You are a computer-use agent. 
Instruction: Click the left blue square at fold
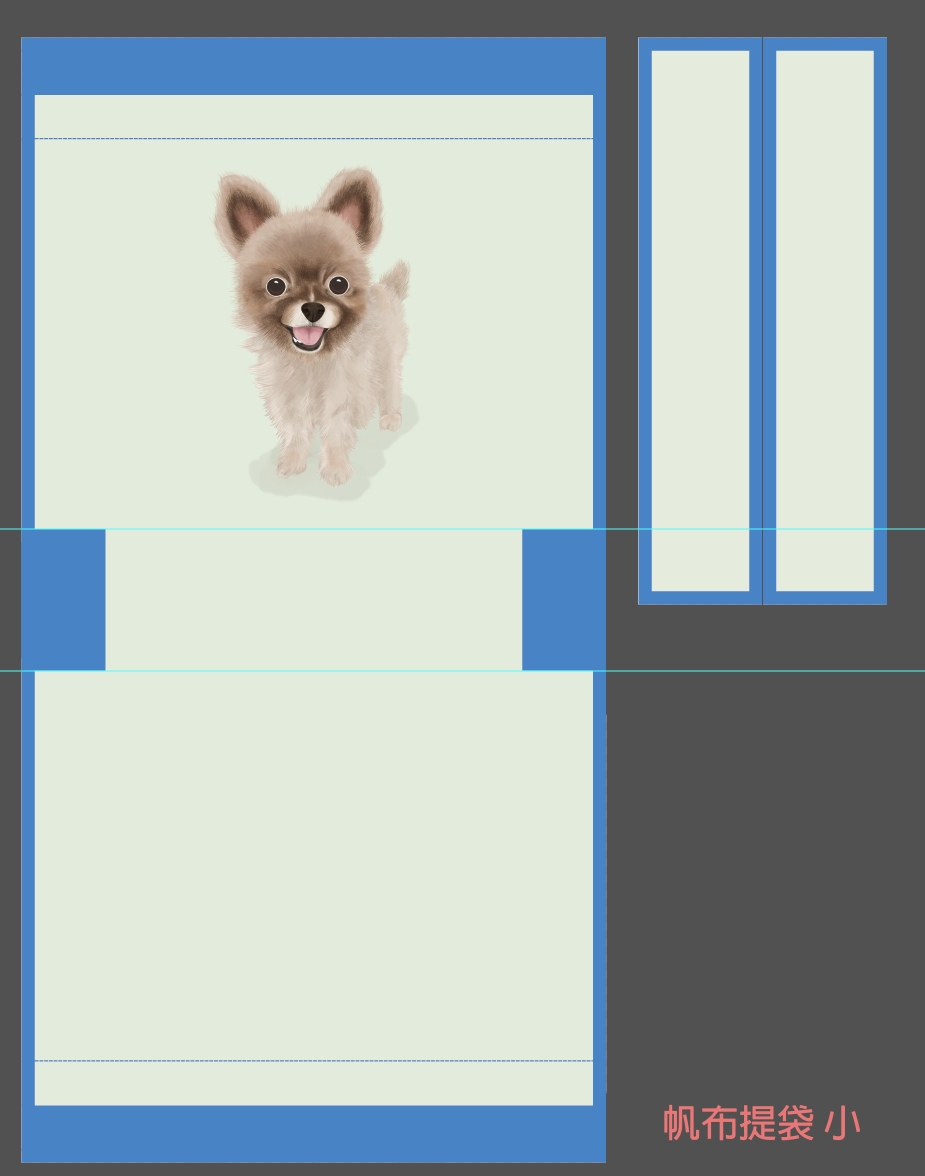pos(63,599)
